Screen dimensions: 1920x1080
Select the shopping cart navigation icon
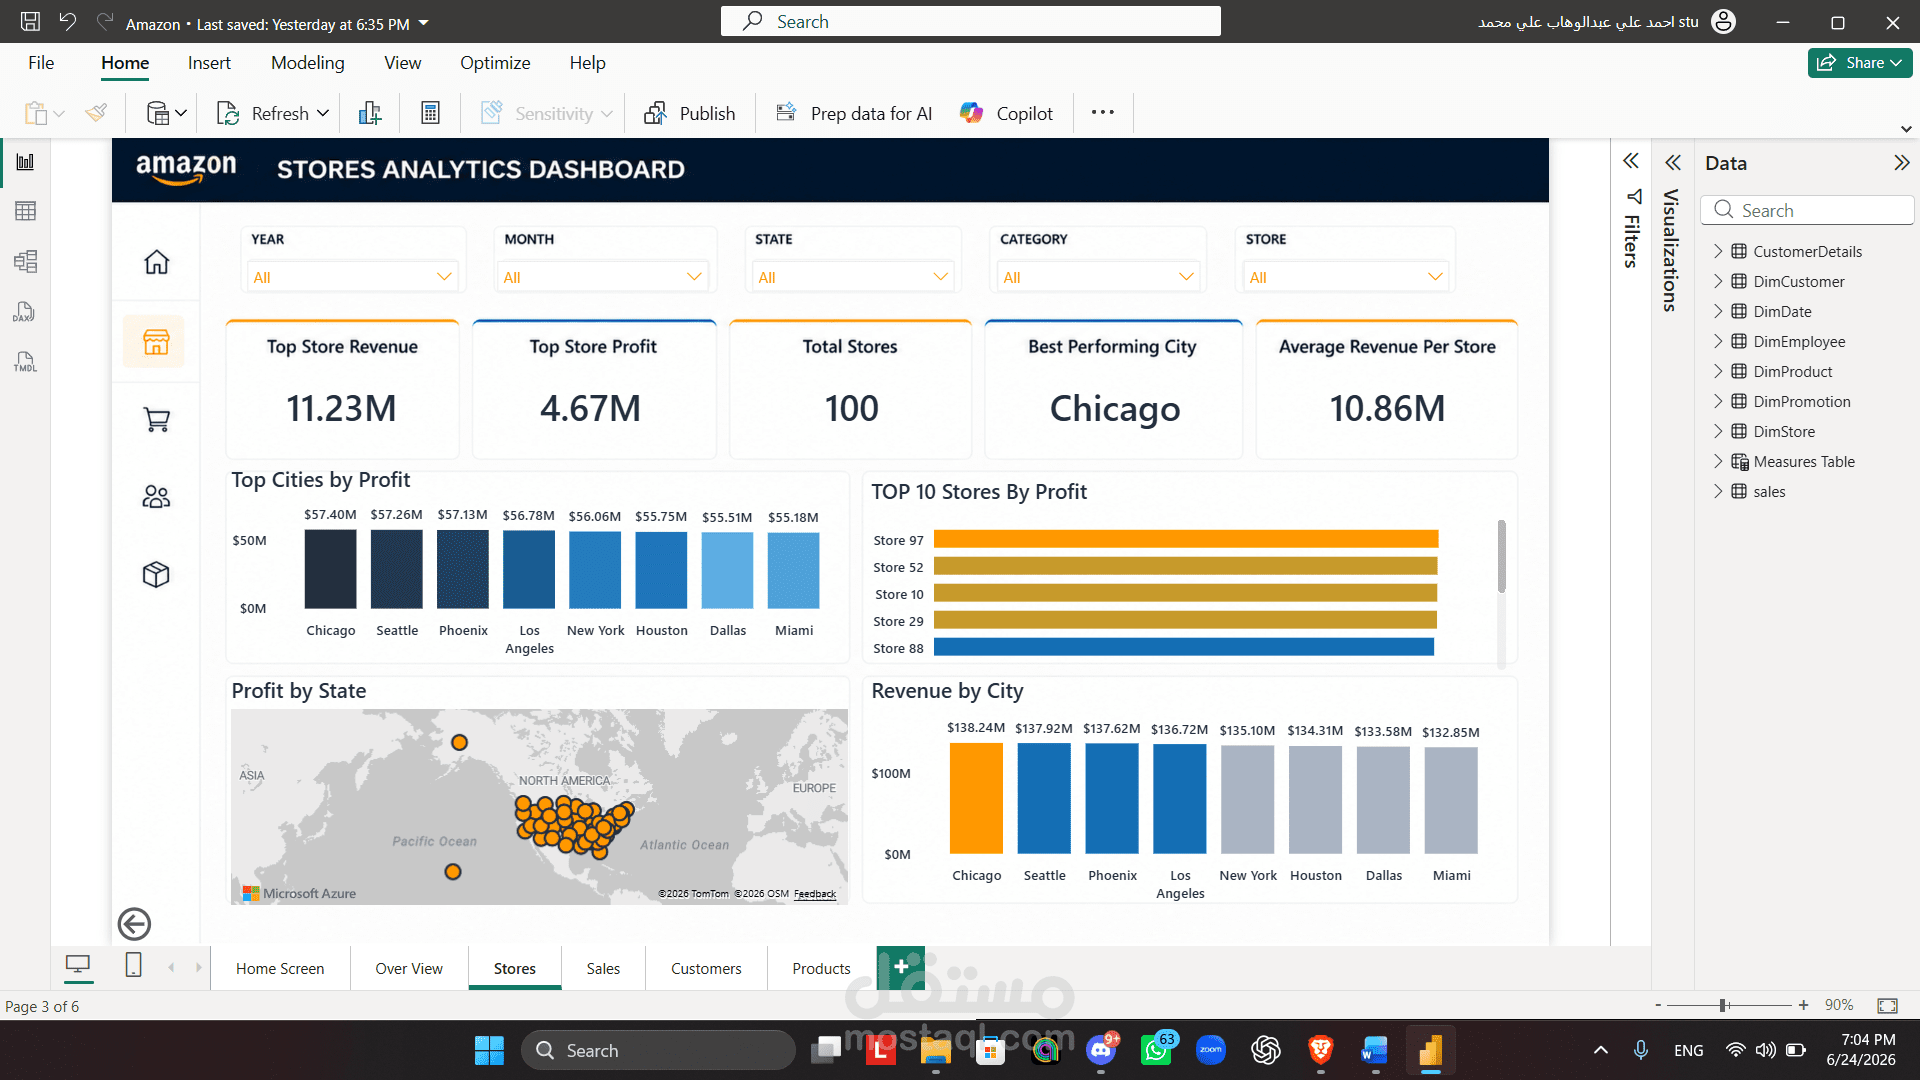point(156,419)
